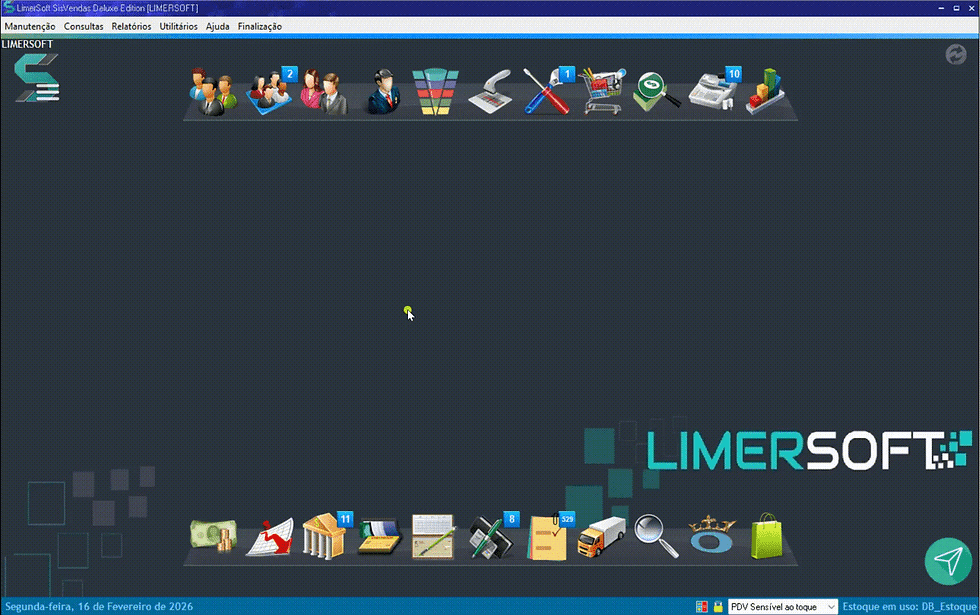
Task: Click the banknote and coins icon
Action: tap(214, 536)
